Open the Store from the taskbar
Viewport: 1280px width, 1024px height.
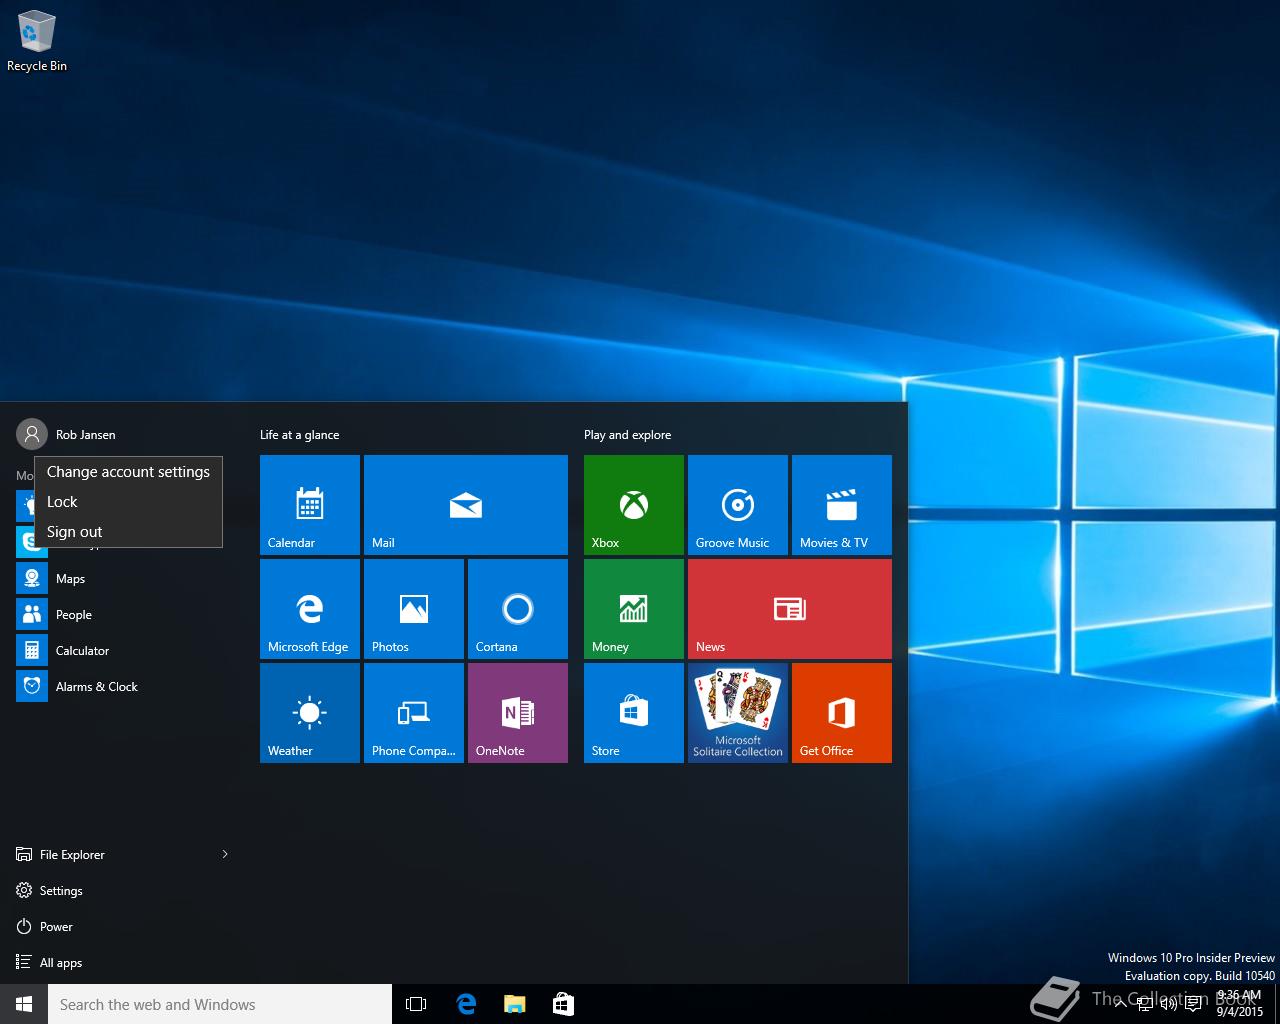(563, 1004)
